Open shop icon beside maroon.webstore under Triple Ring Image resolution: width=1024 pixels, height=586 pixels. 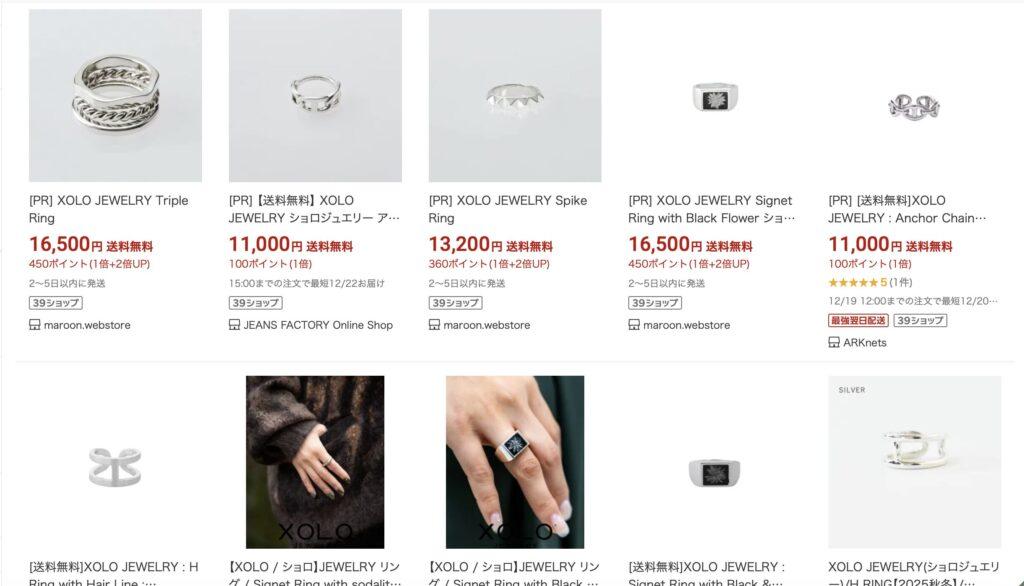tap(35, 325)
